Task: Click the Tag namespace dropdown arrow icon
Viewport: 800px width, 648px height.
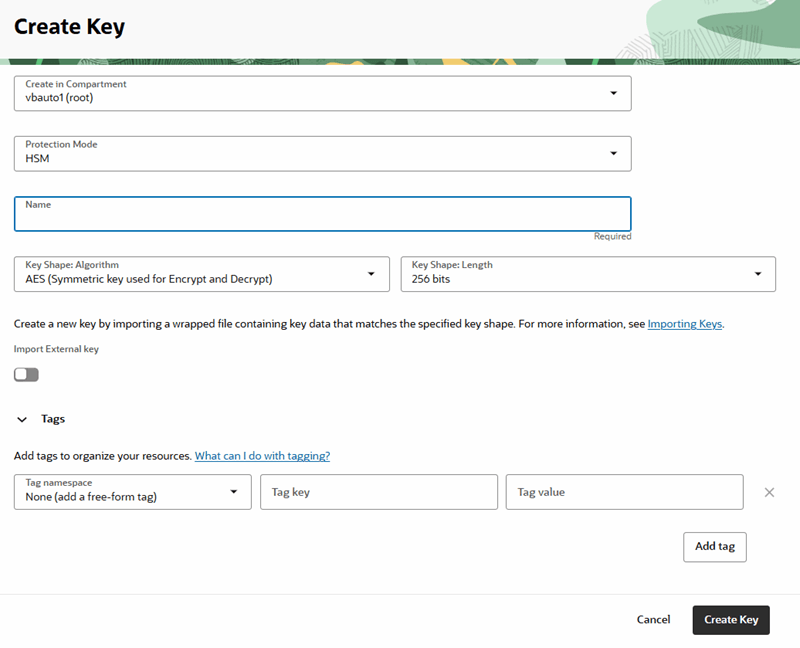Action: tap(236, 491)
